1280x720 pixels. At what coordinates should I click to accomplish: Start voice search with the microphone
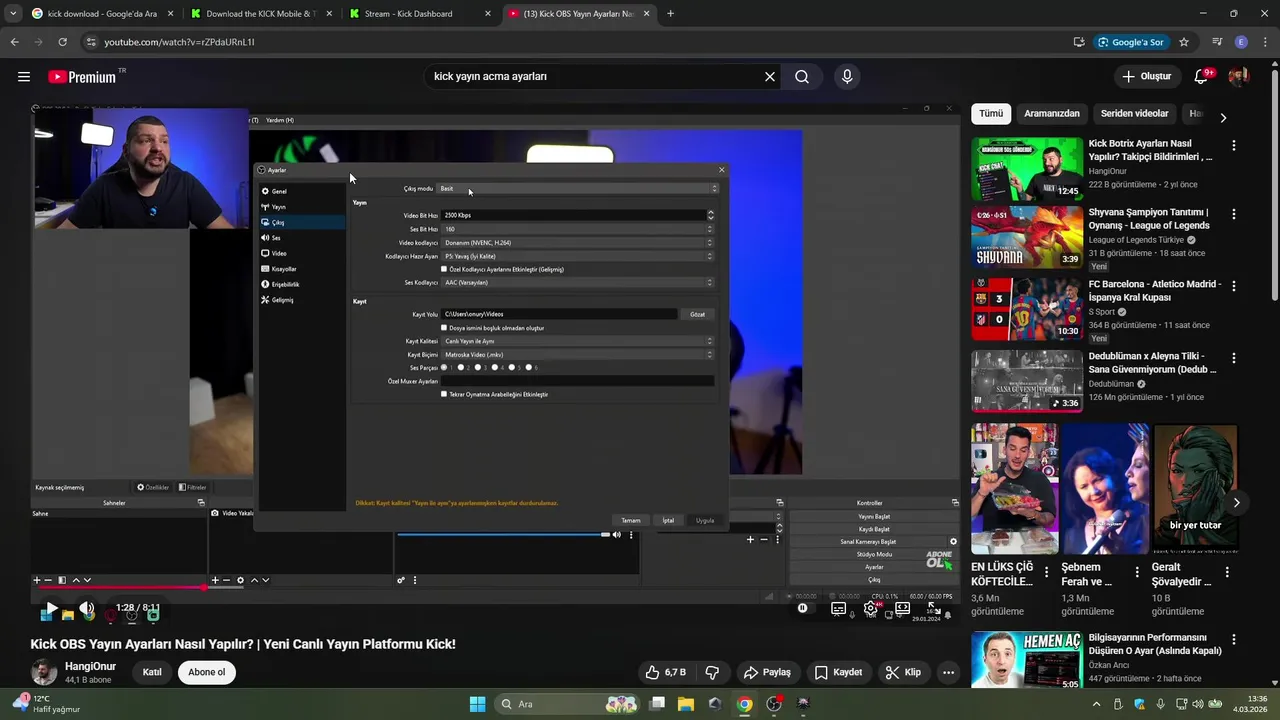[x=847, y=77]
